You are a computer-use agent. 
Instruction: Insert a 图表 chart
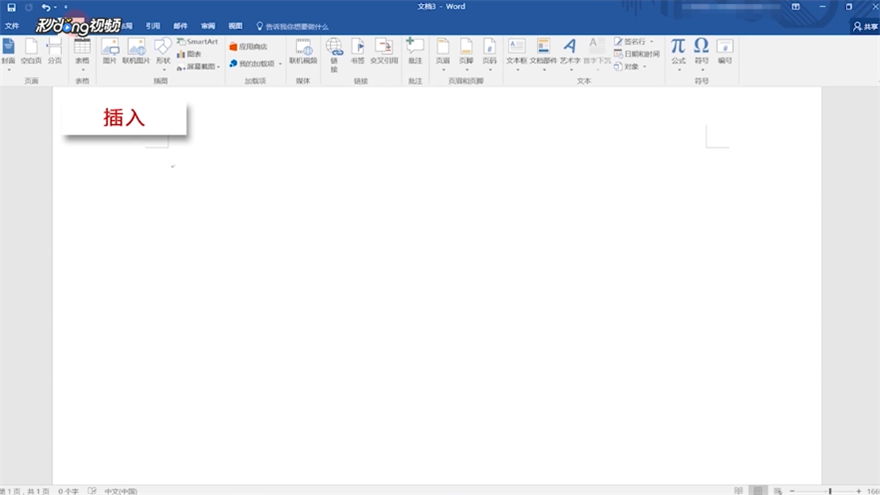[189, 54]
